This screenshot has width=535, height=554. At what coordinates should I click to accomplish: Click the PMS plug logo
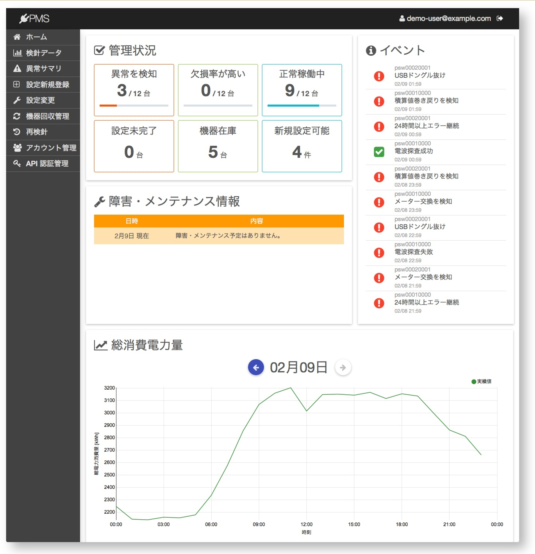34,18
